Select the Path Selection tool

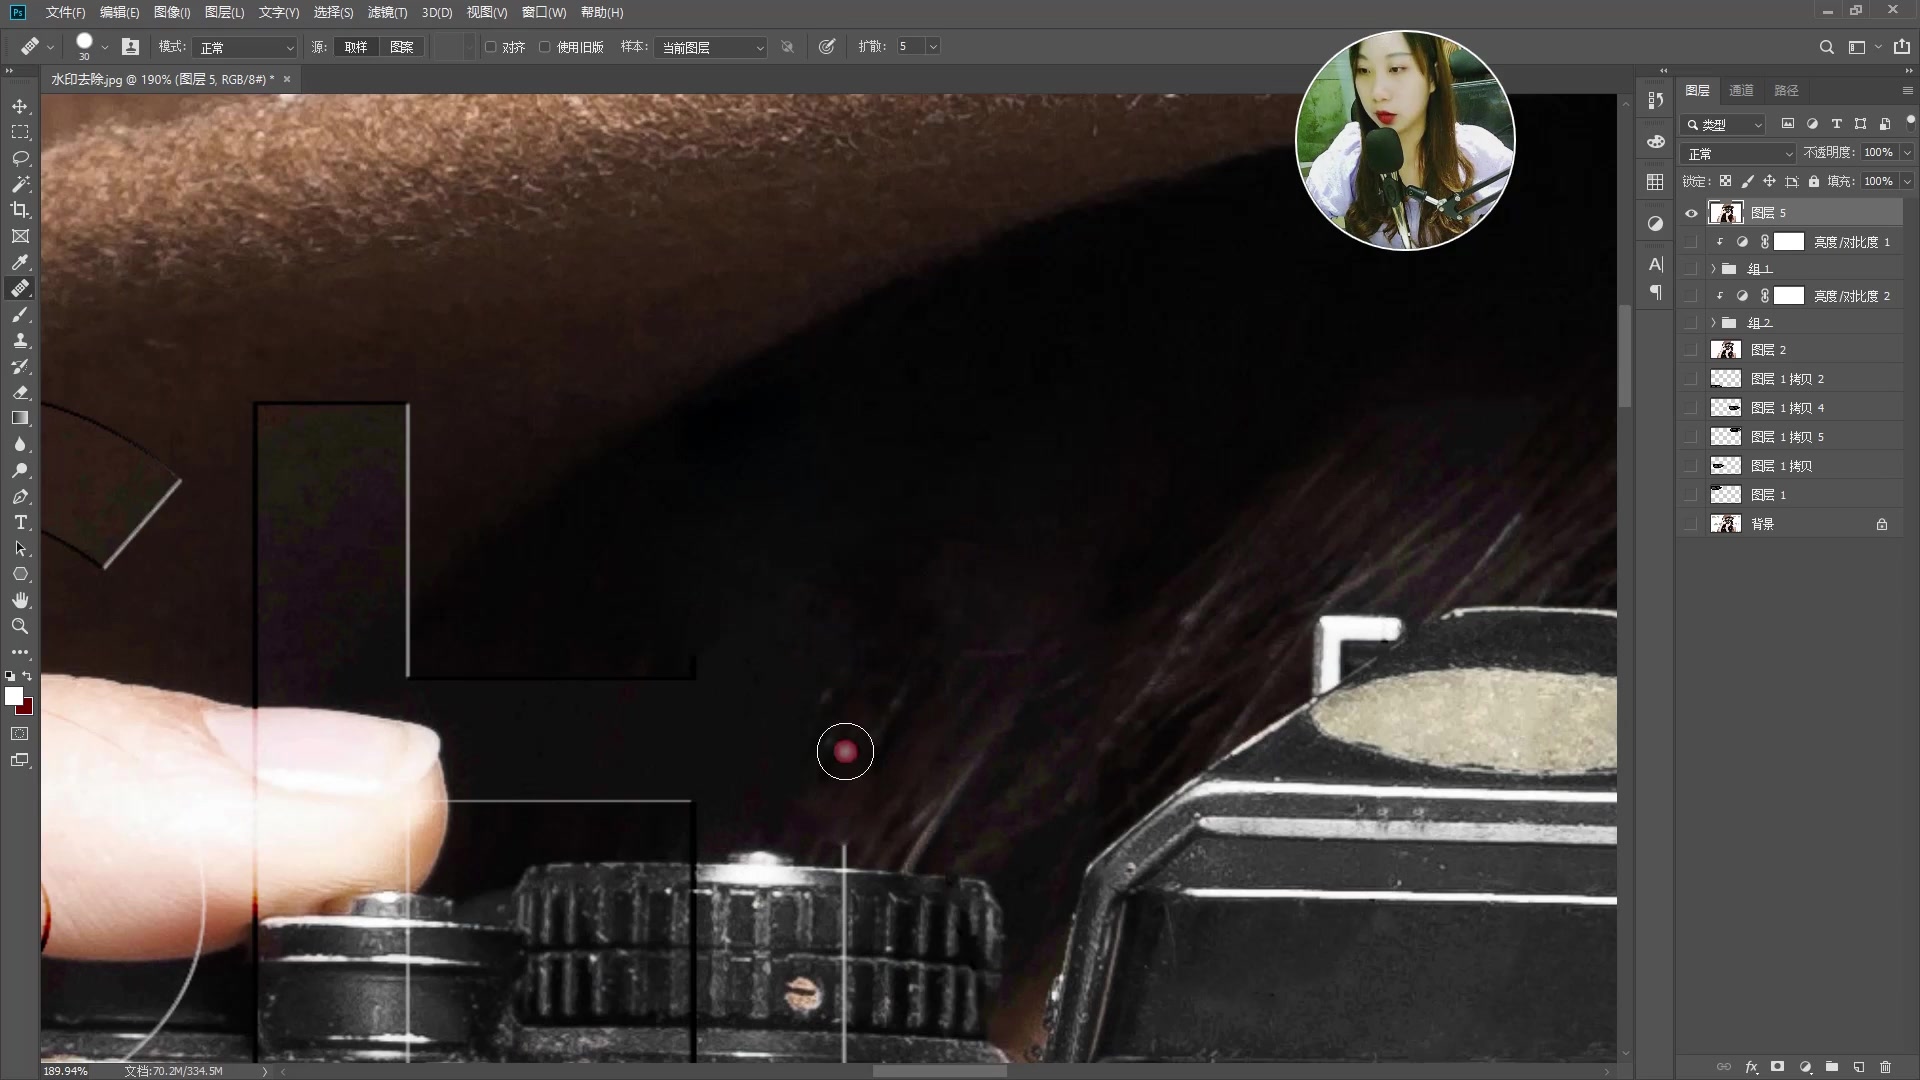tap(20, 548)
